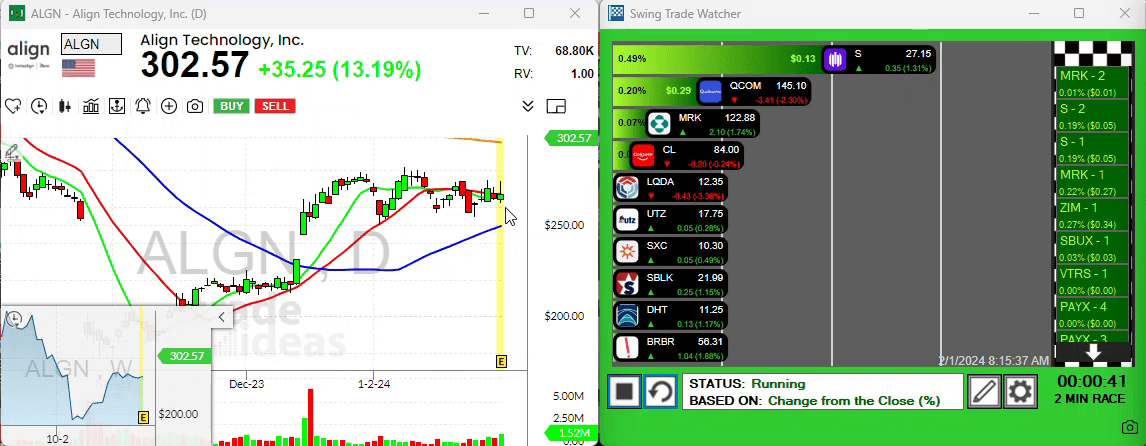This screenshot has width=1146, height=446.
Task: Click the picture-in-picture layout icon
Action: (556, 106)
